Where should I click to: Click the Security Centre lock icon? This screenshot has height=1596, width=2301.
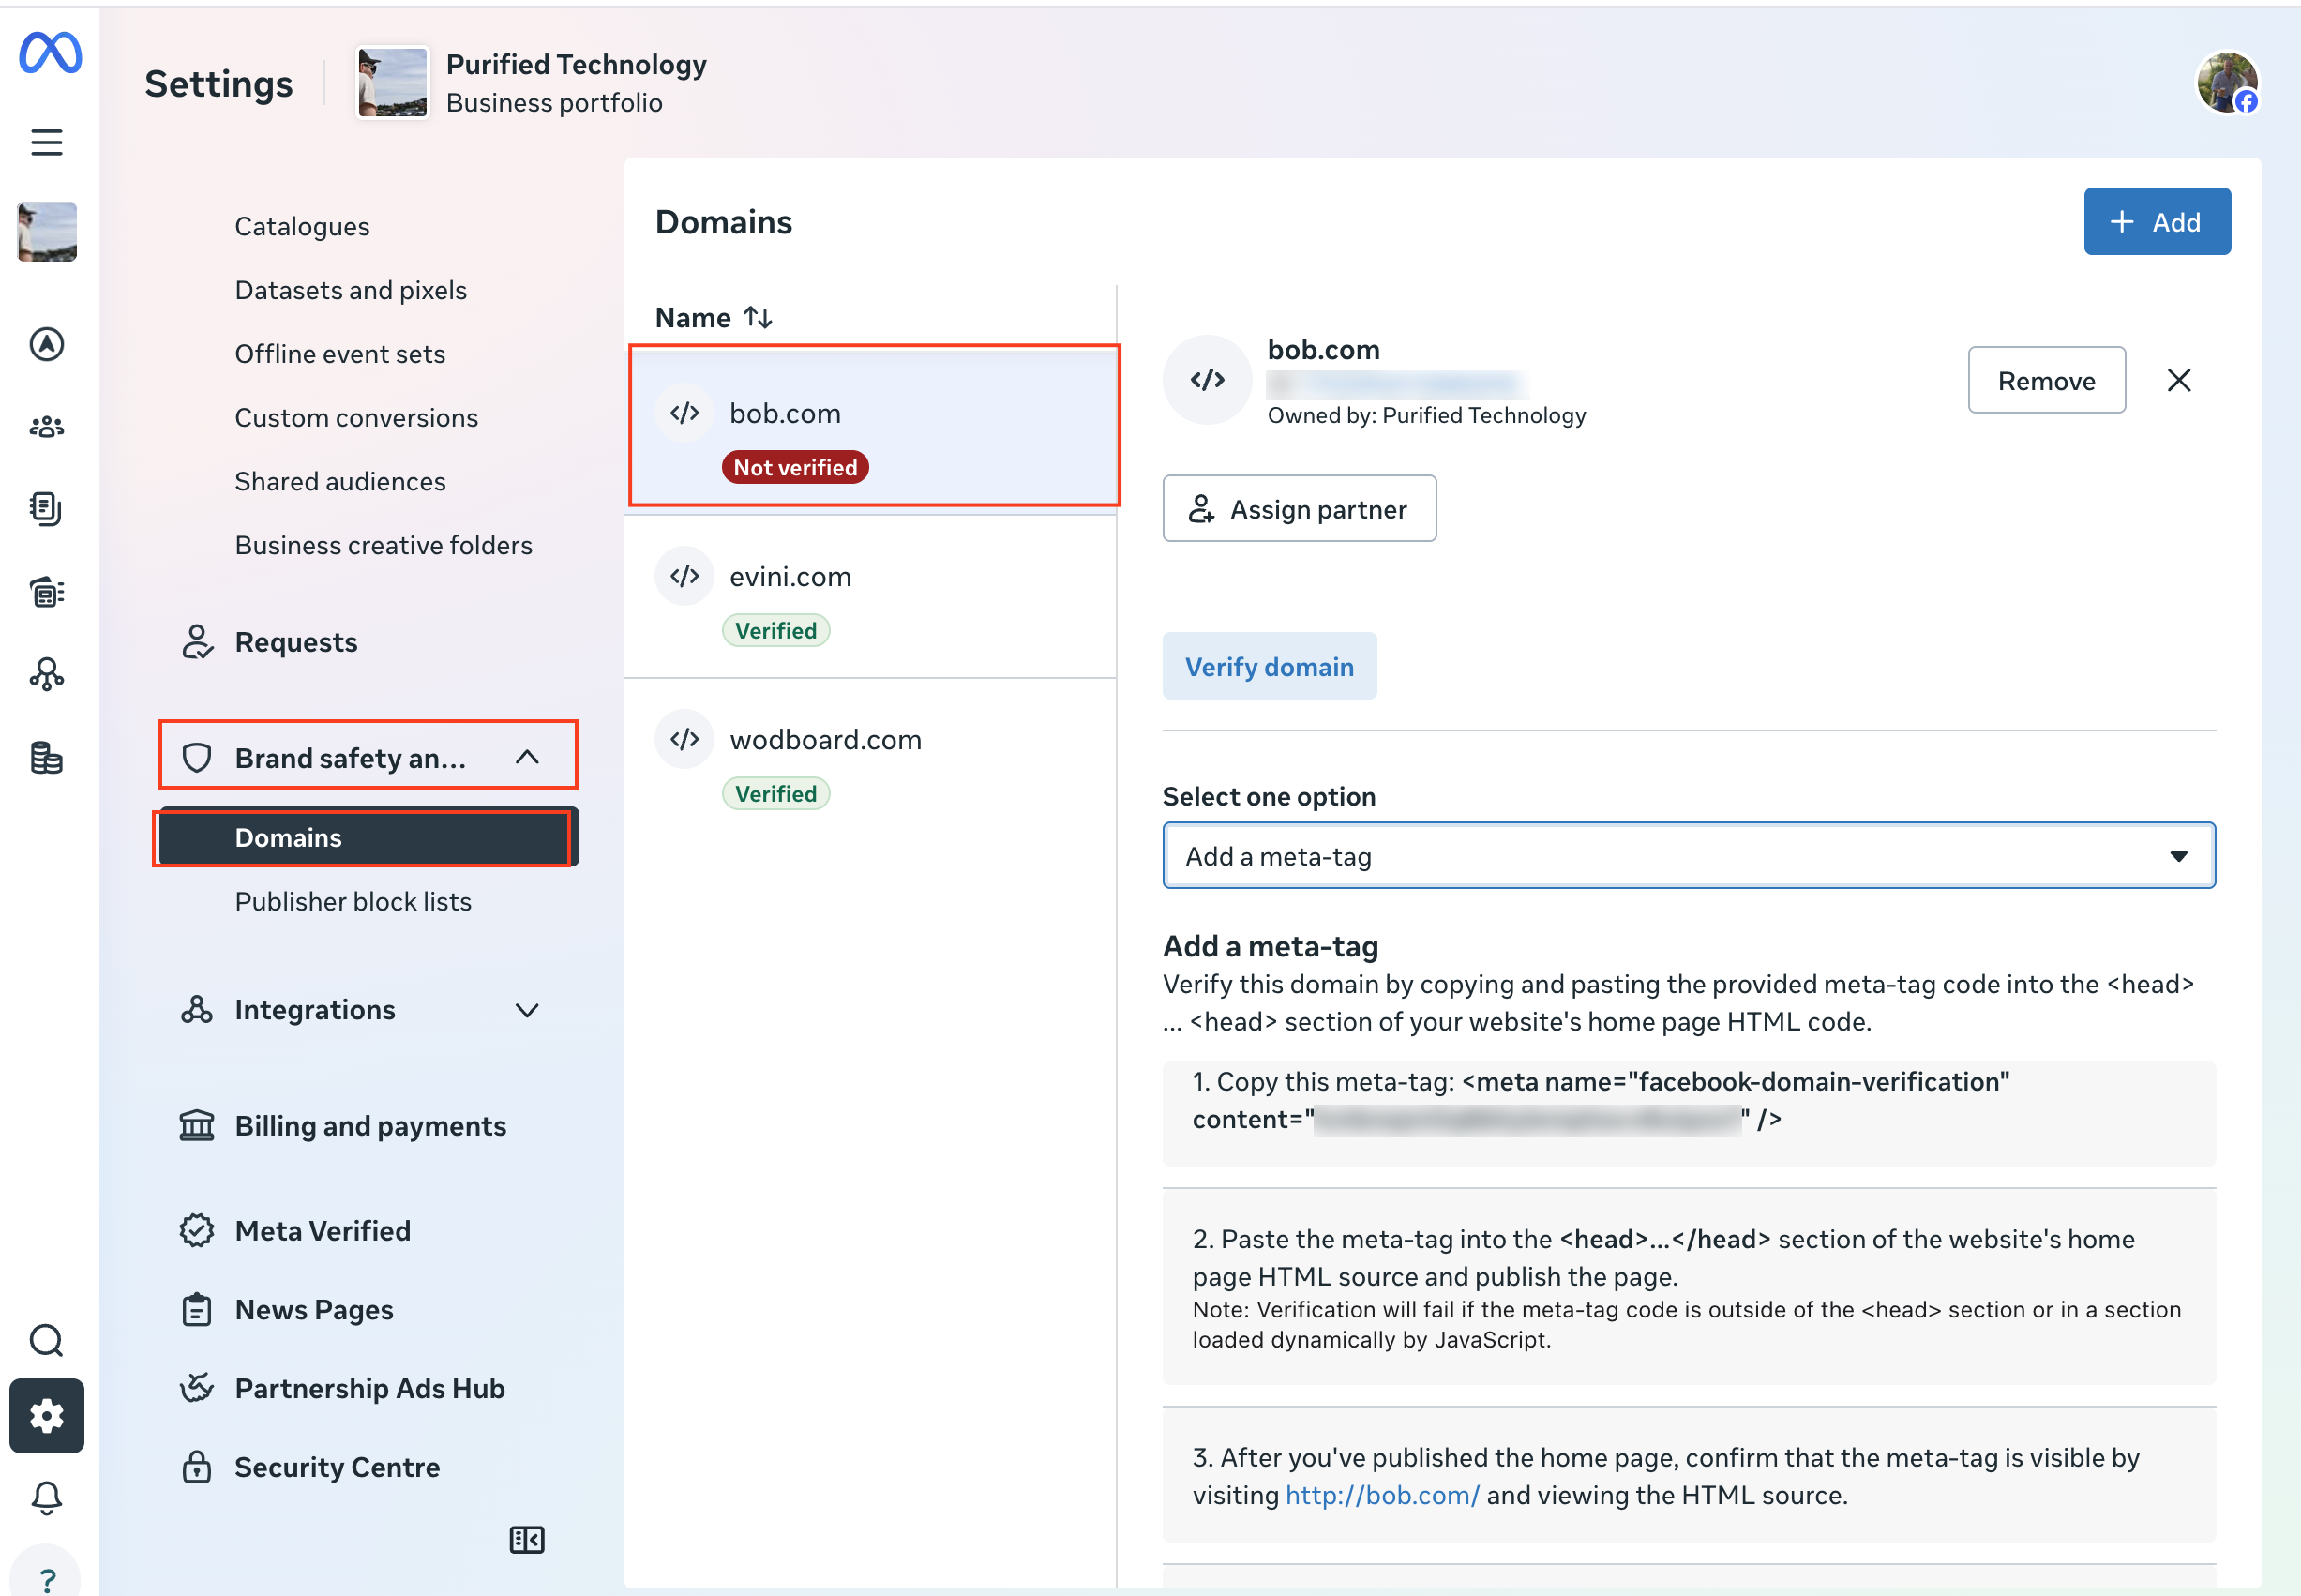point(197,1467)
